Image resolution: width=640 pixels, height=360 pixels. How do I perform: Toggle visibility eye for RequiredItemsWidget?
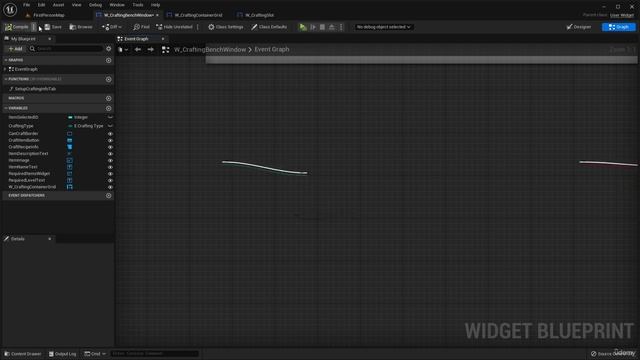pos(110,174)
